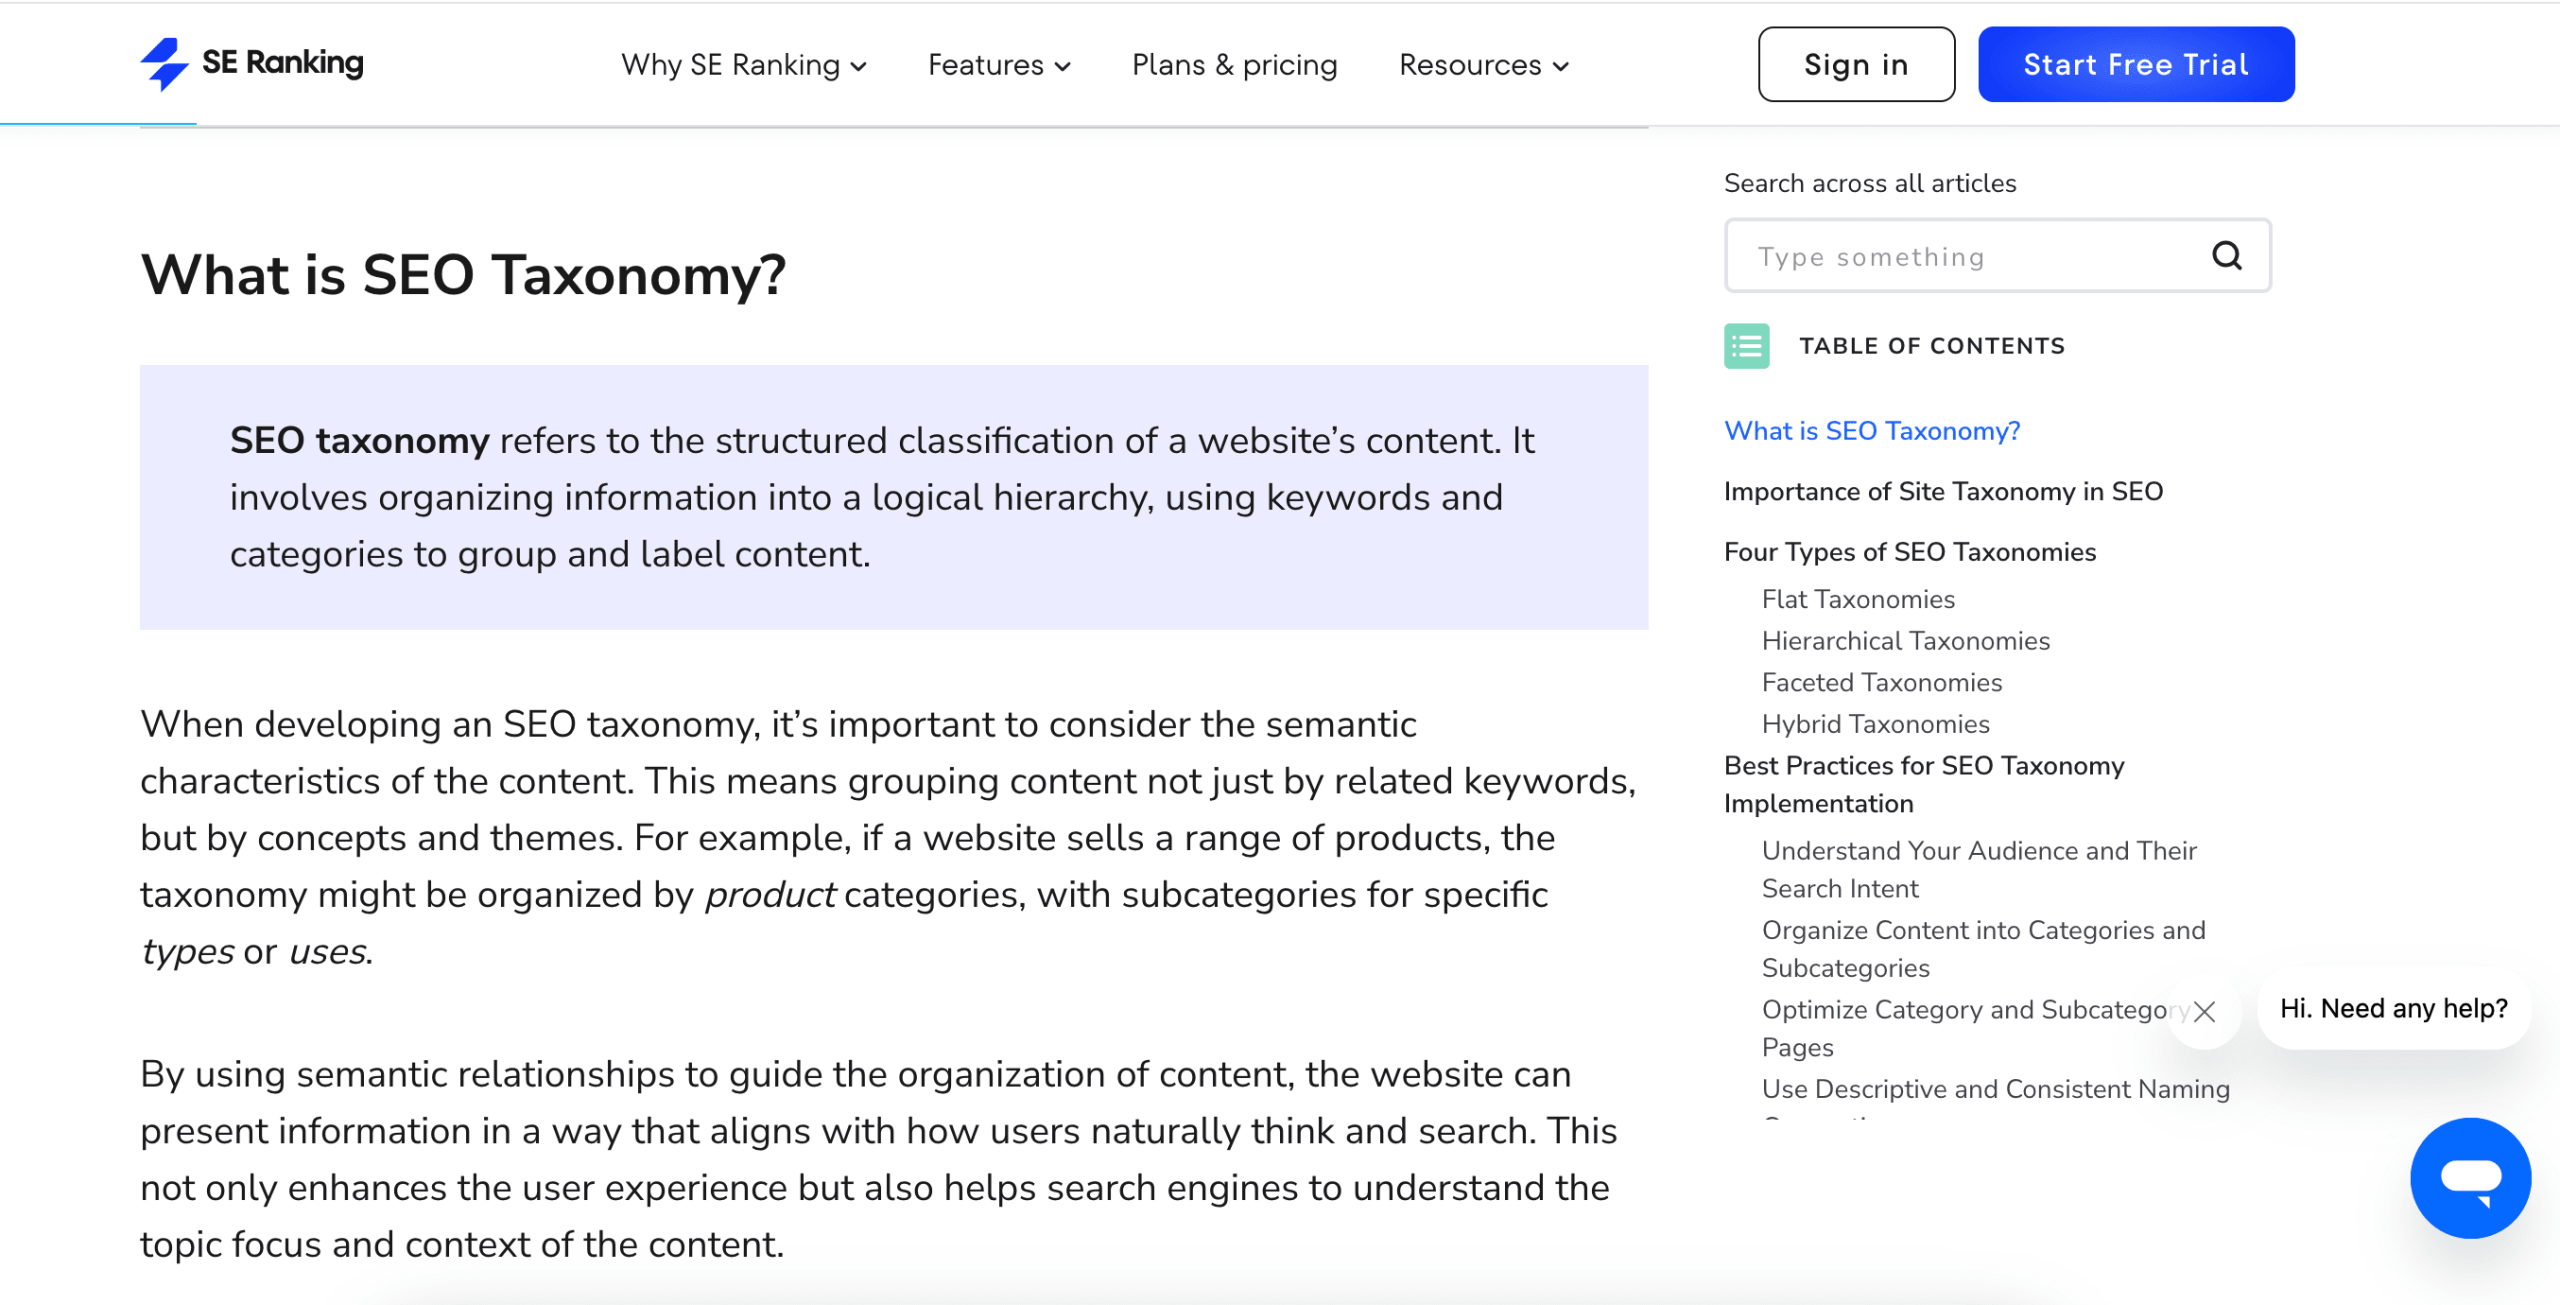Expand the Resources dropdown menu
Image resolution: width=2560 pixels, height=1305 pixels.
coord(1484,65)
